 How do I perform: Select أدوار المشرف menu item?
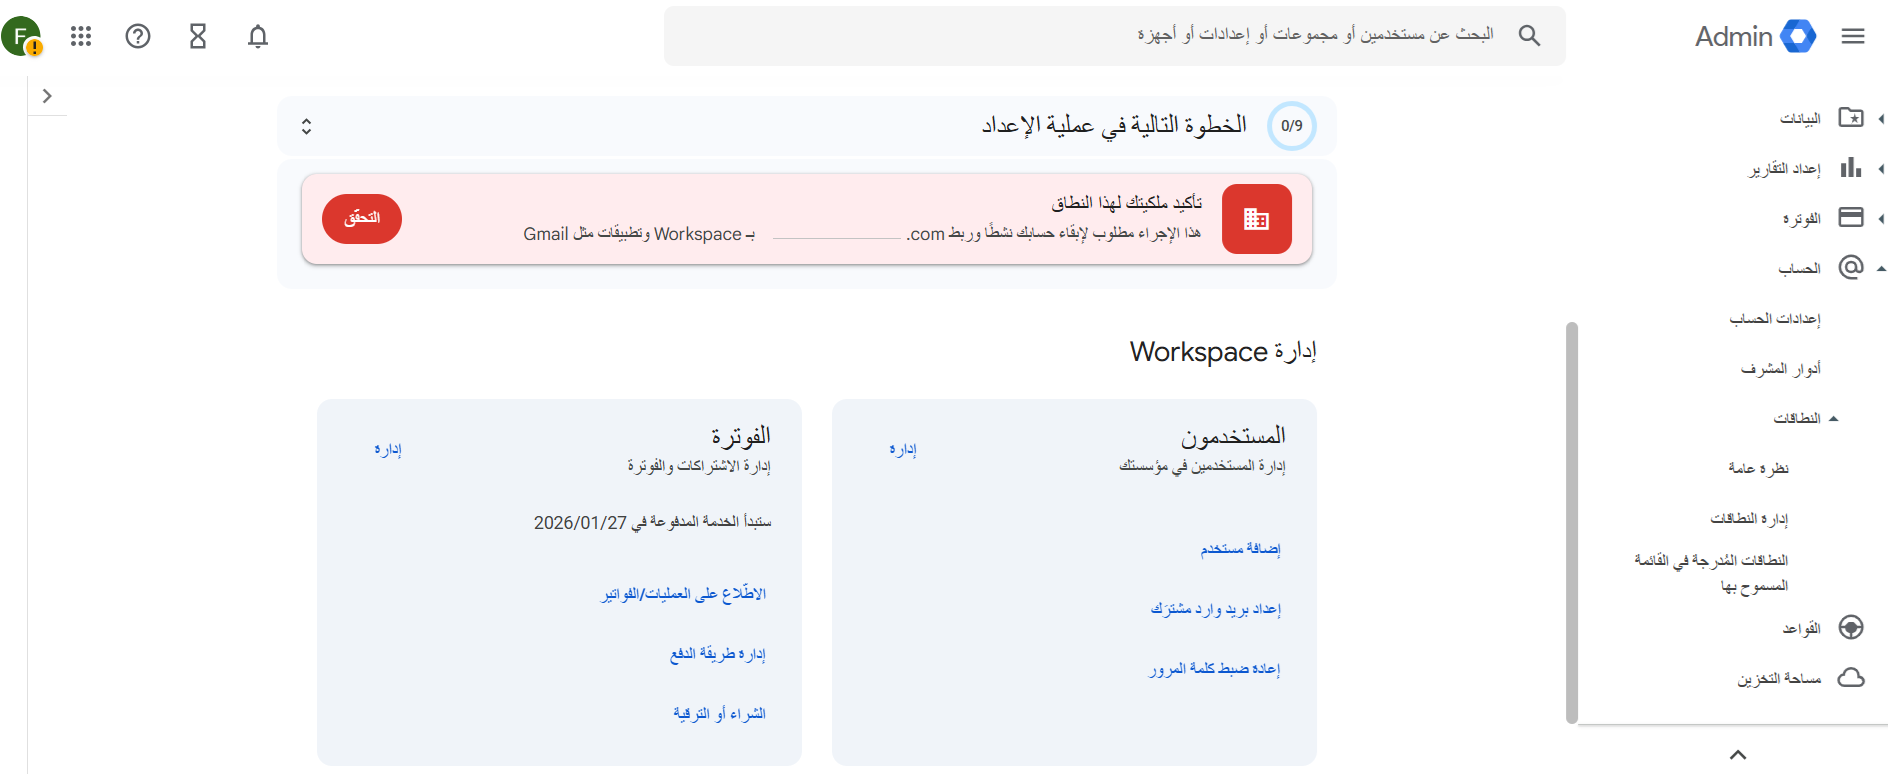[x=1780, y=369]
